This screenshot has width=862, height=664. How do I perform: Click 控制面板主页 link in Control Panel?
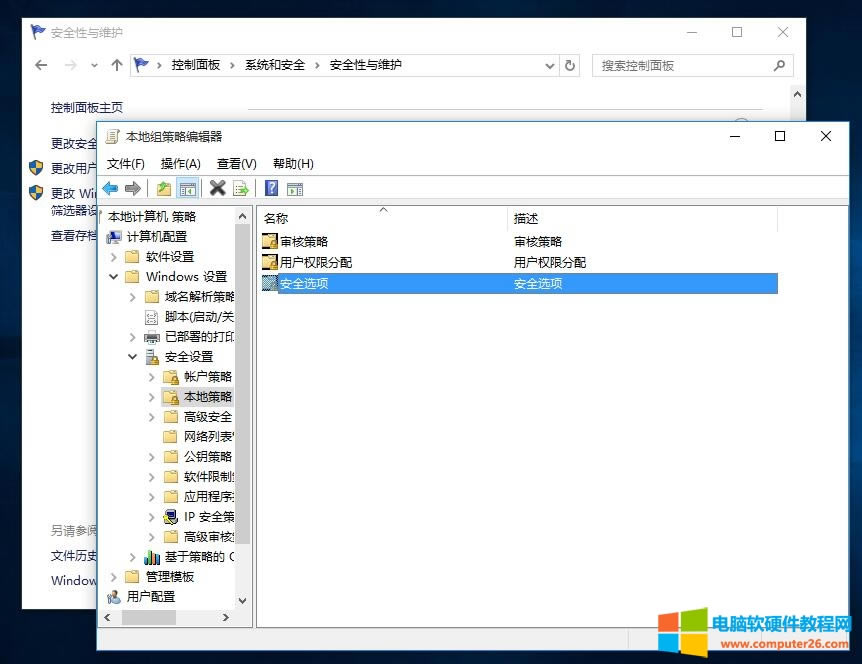click(x=87, y=107)
